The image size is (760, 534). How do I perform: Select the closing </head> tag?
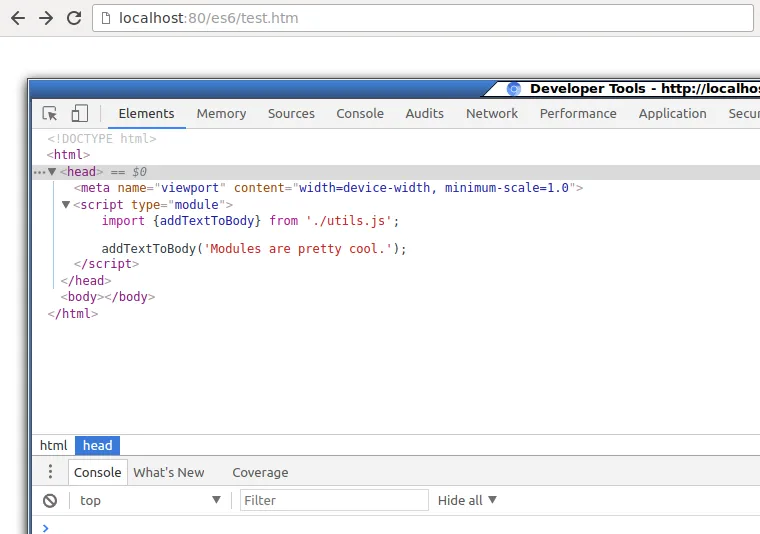click(x=86, y=281)
